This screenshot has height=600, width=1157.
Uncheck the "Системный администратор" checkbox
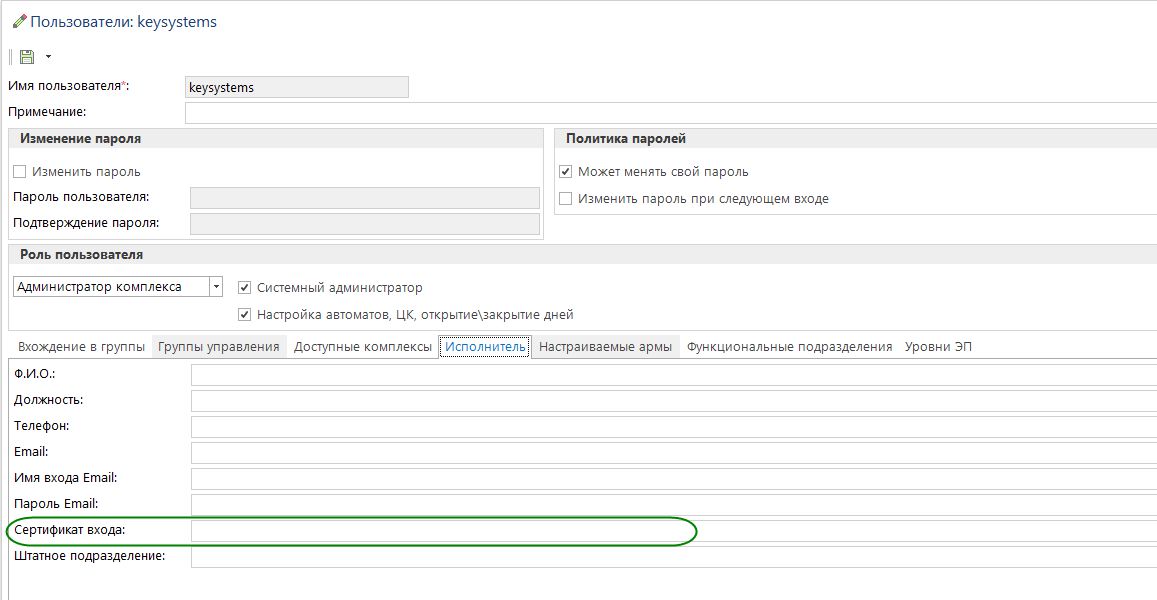pos(245,287)
